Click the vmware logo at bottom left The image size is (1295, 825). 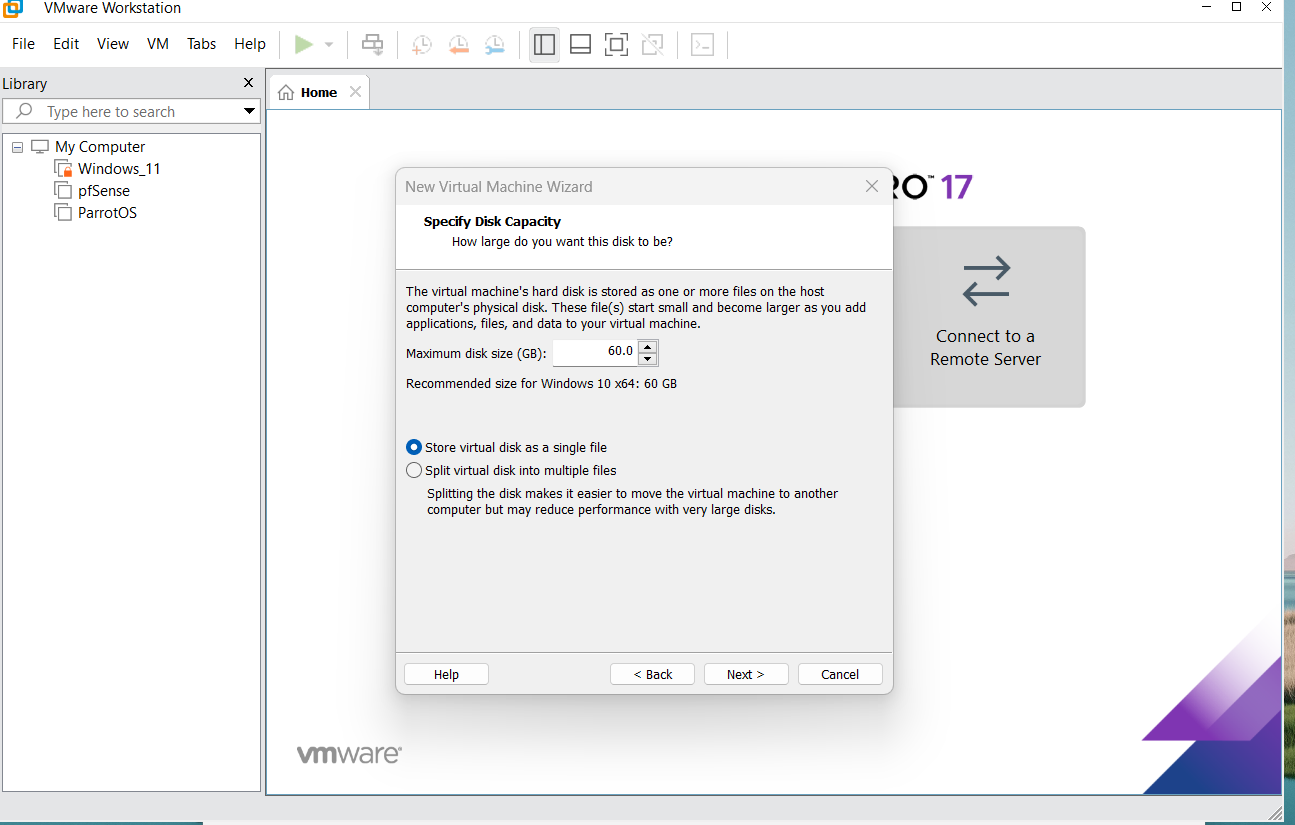pyautogui.click(x=349, y=754)
